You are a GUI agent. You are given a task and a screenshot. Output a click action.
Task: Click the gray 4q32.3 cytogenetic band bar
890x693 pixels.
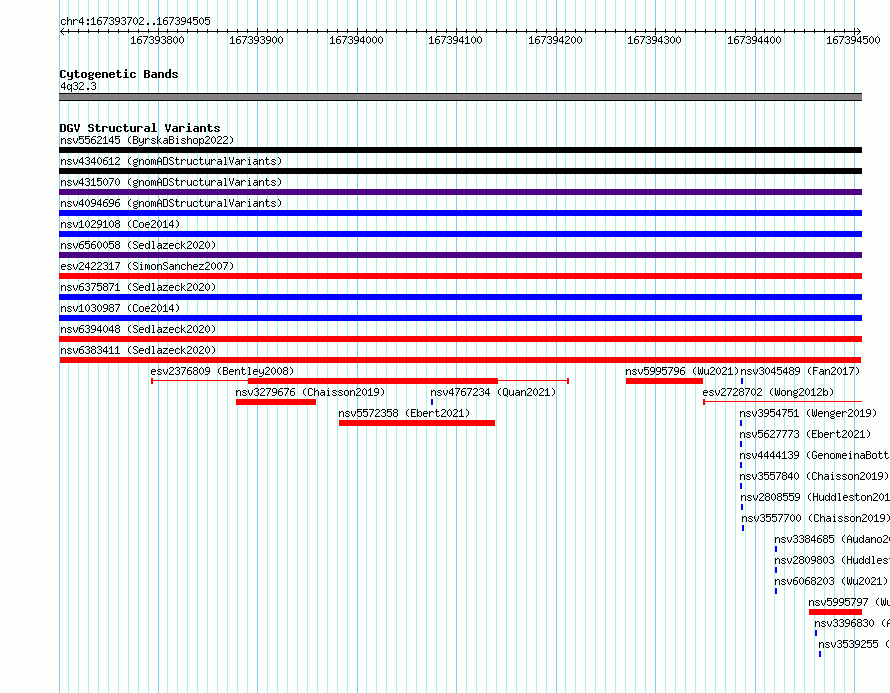coord(460,97)
